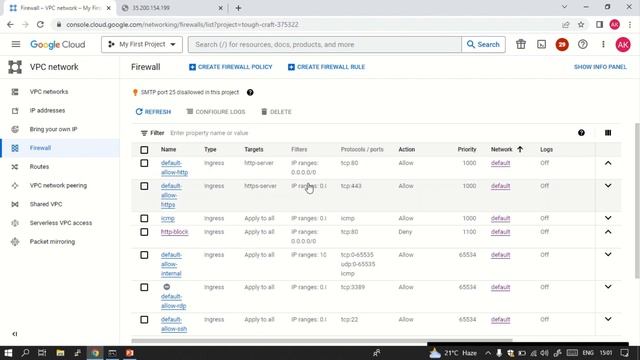640x360 pixels.
Task: Collapse the left sidebar with the chevron icon
Action: click(15, 334)
